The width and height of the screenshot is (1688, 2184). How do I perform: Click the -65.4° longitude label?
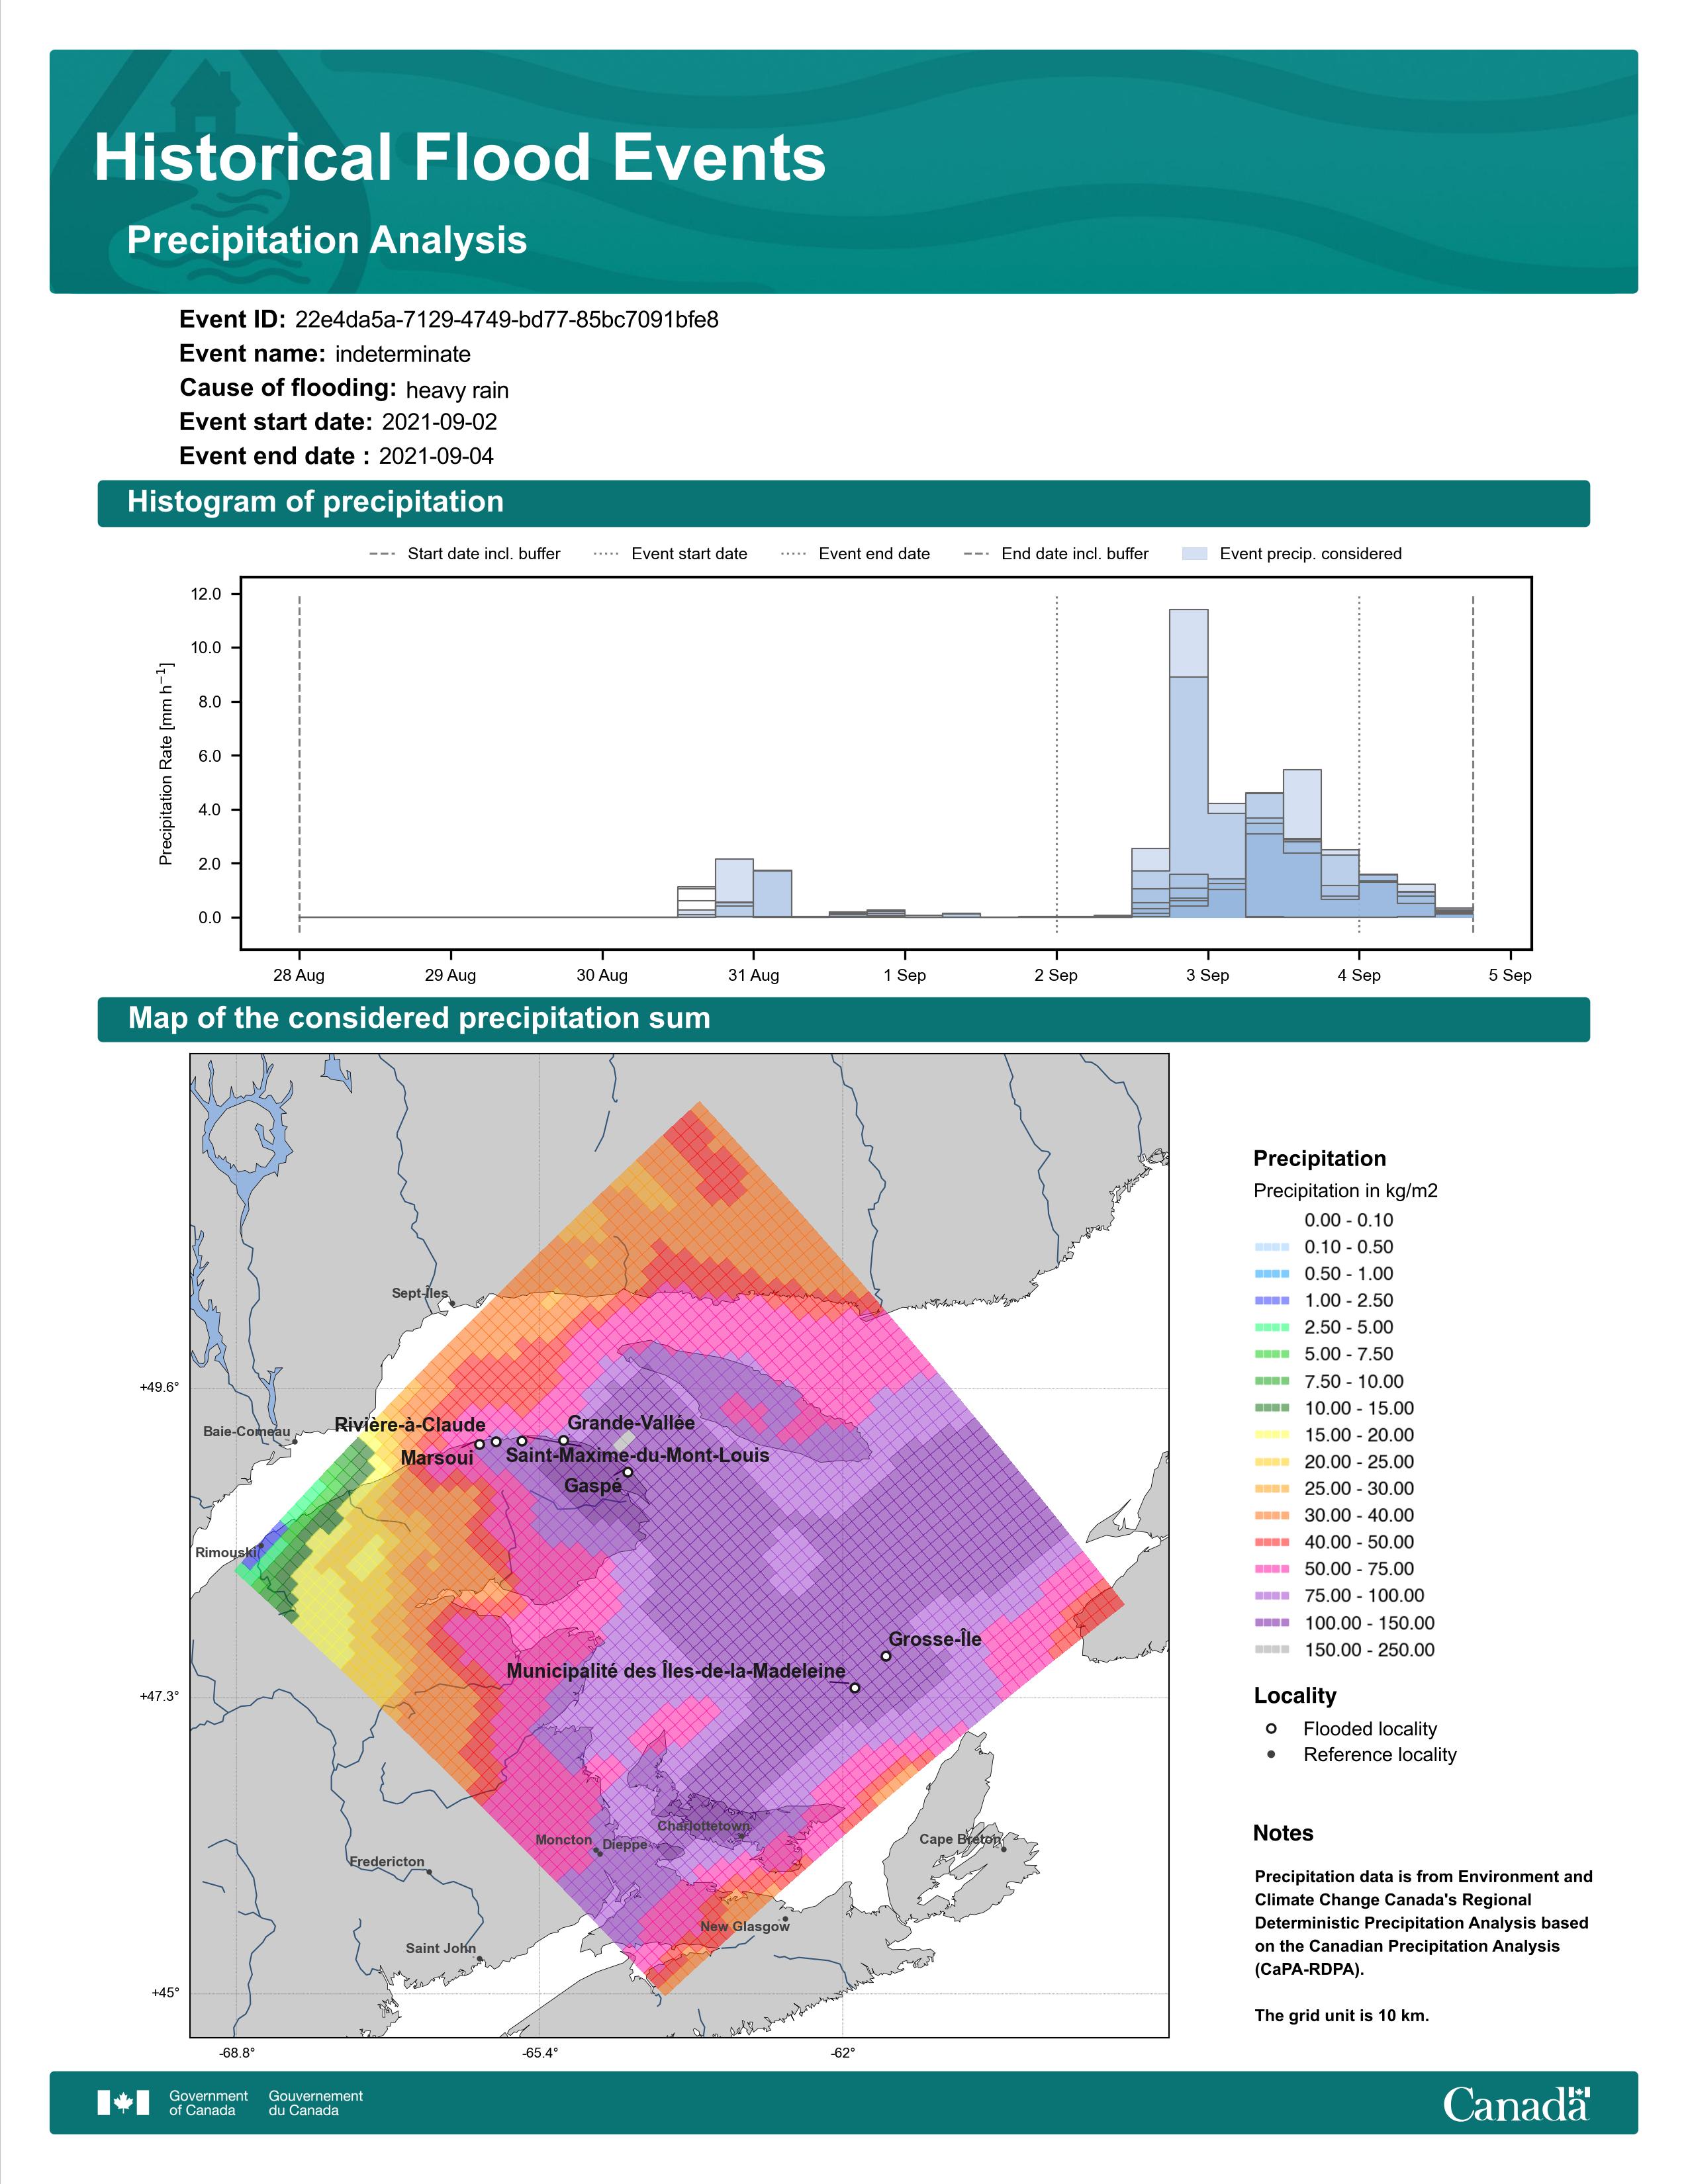pyautogui.click(x=541, y=2053)
